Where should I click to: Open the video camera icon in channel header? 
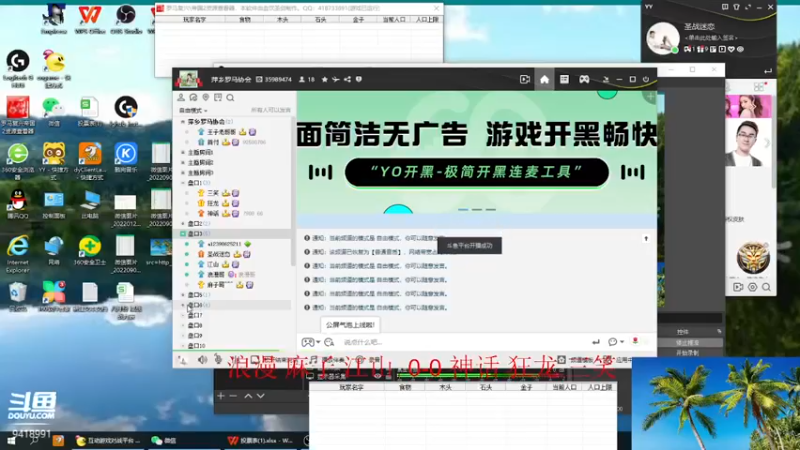pyautogui.click(x=524, y=80)
